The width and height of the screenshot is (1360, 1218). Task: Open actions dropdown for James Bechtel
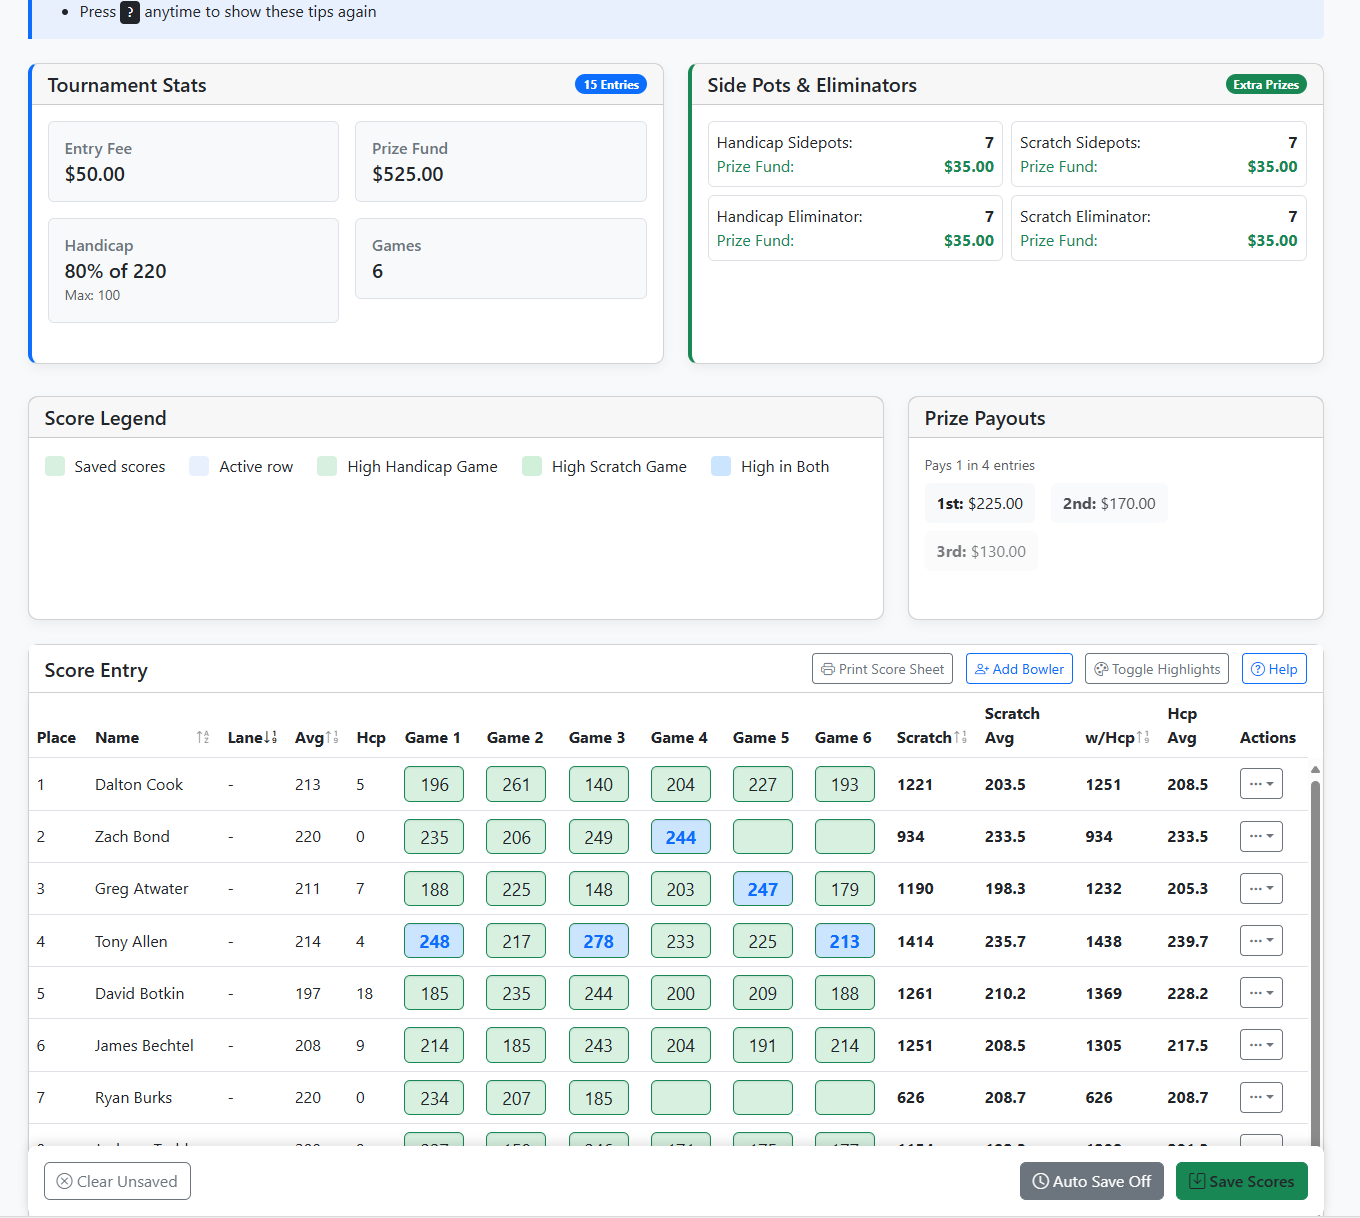[1261, 1045]
